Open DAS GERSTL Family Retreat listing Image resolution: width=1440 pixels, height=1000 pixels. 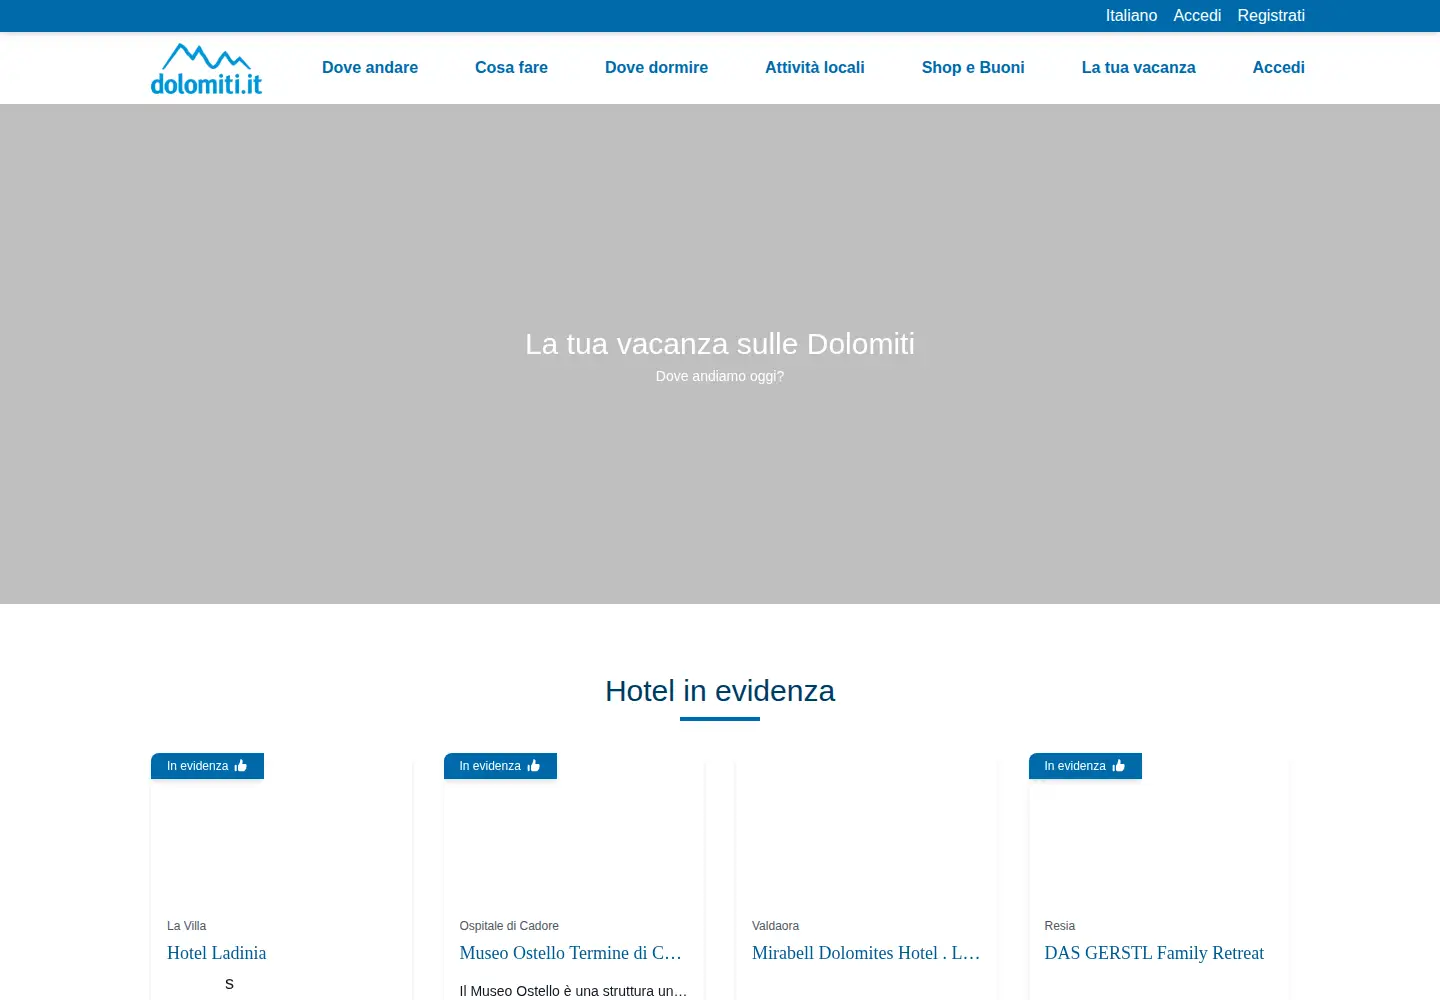[1154, 953]
